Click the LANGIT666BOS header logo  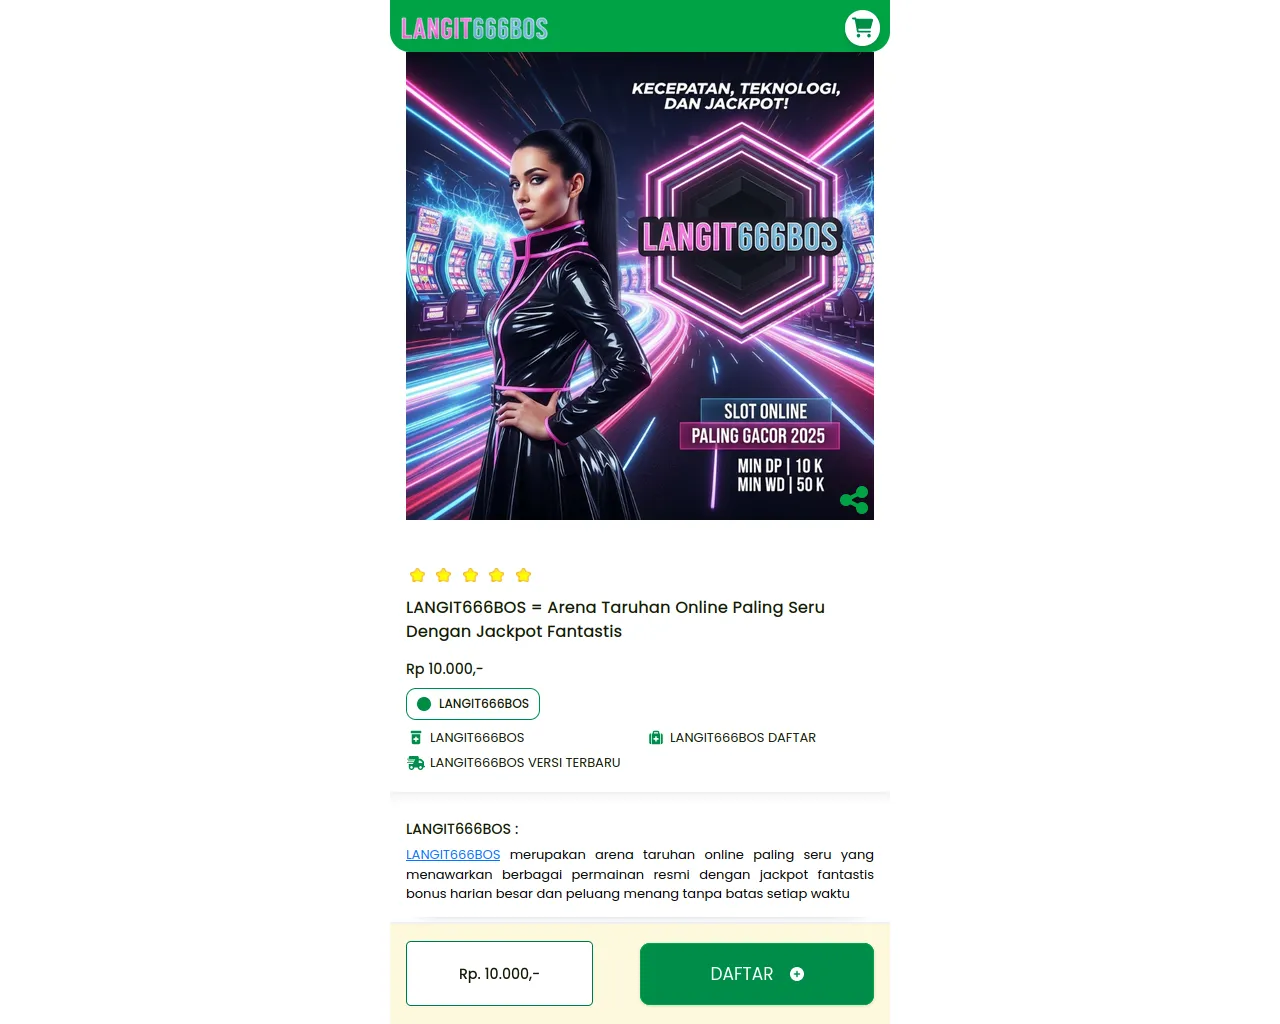pos(474,29)
